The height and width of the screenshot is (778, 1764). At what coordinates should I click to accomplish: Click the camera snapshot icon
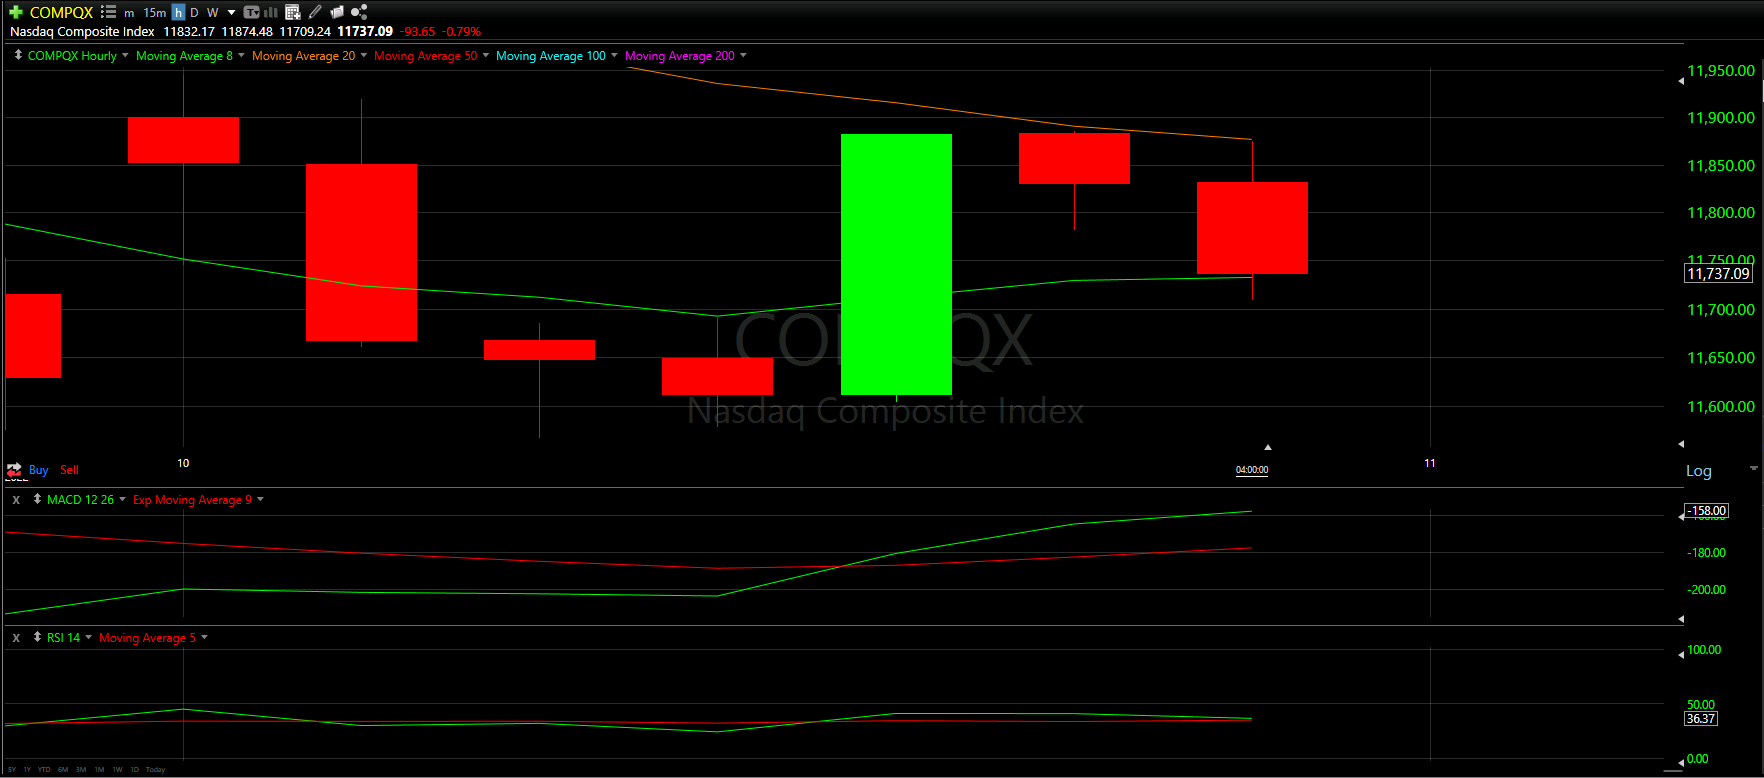337,12
